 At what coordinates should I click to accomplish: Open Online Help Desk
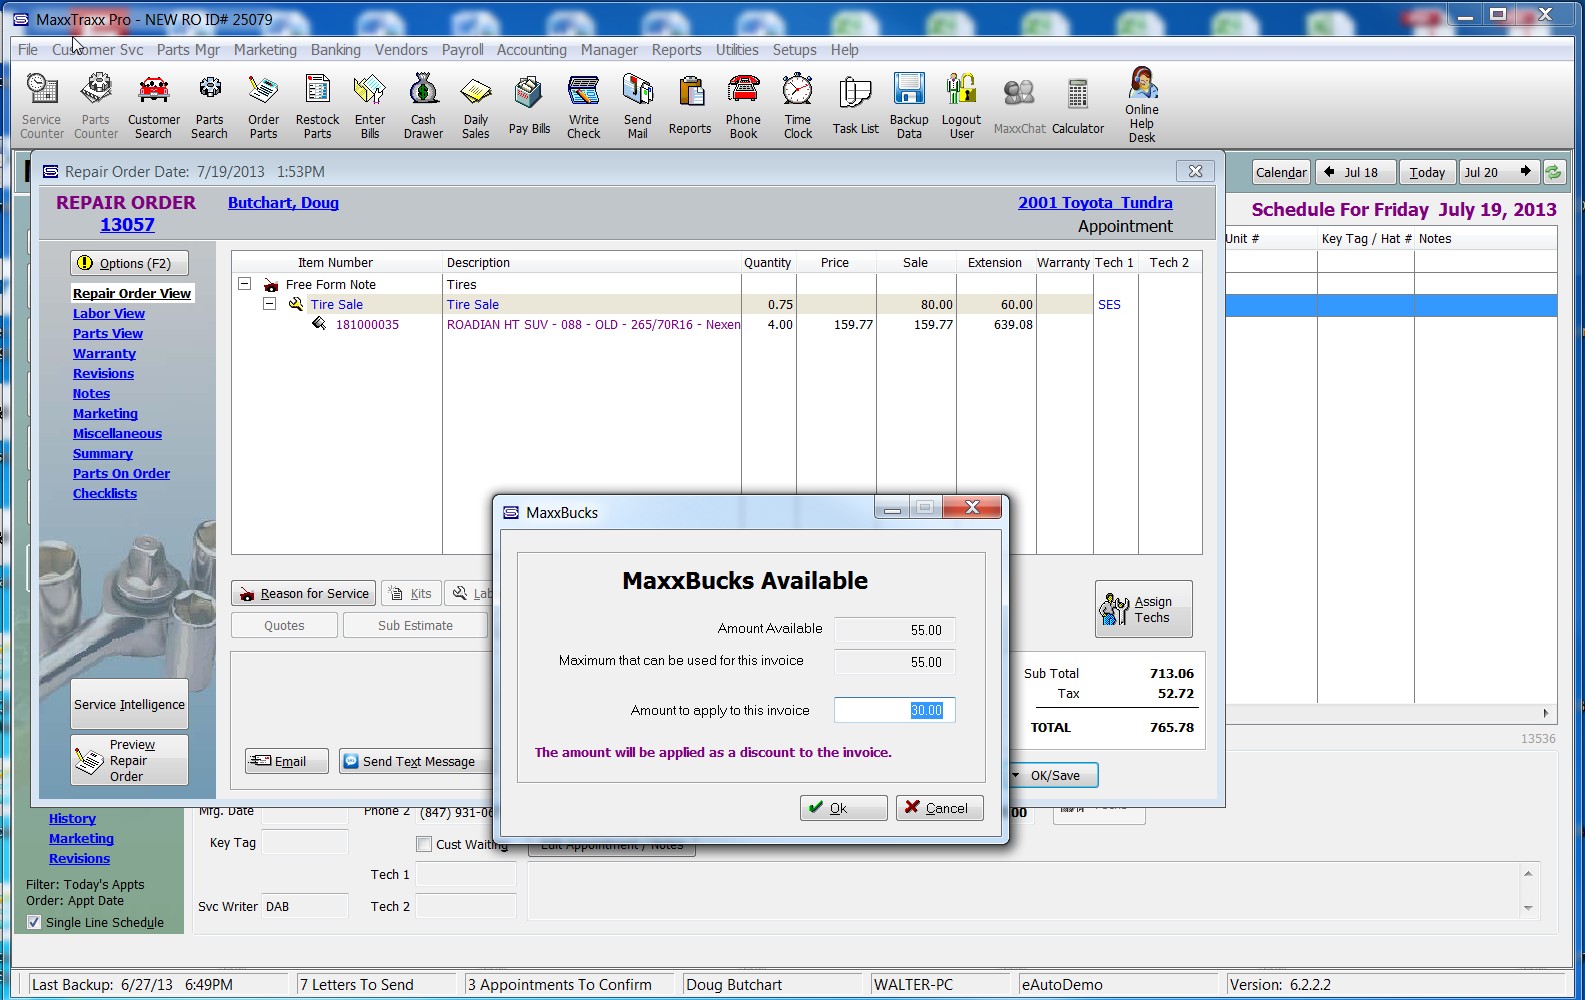point(1142,106)
